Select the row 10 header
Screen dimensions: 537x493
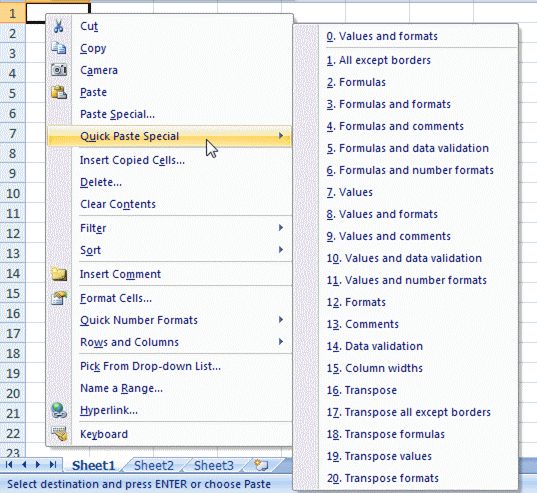coord(13,193)
